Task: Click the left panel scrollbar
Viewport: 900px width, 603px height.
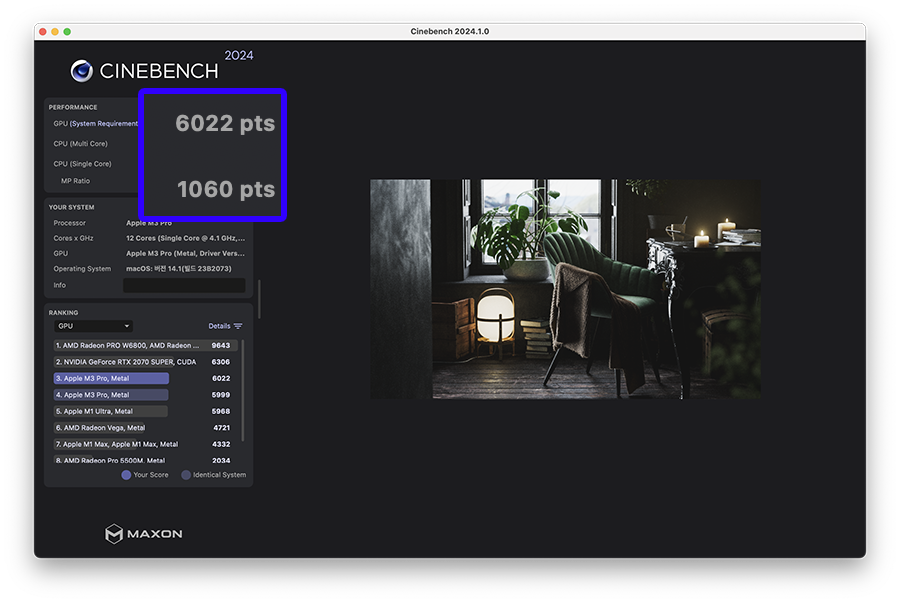Action: [259, 299]
